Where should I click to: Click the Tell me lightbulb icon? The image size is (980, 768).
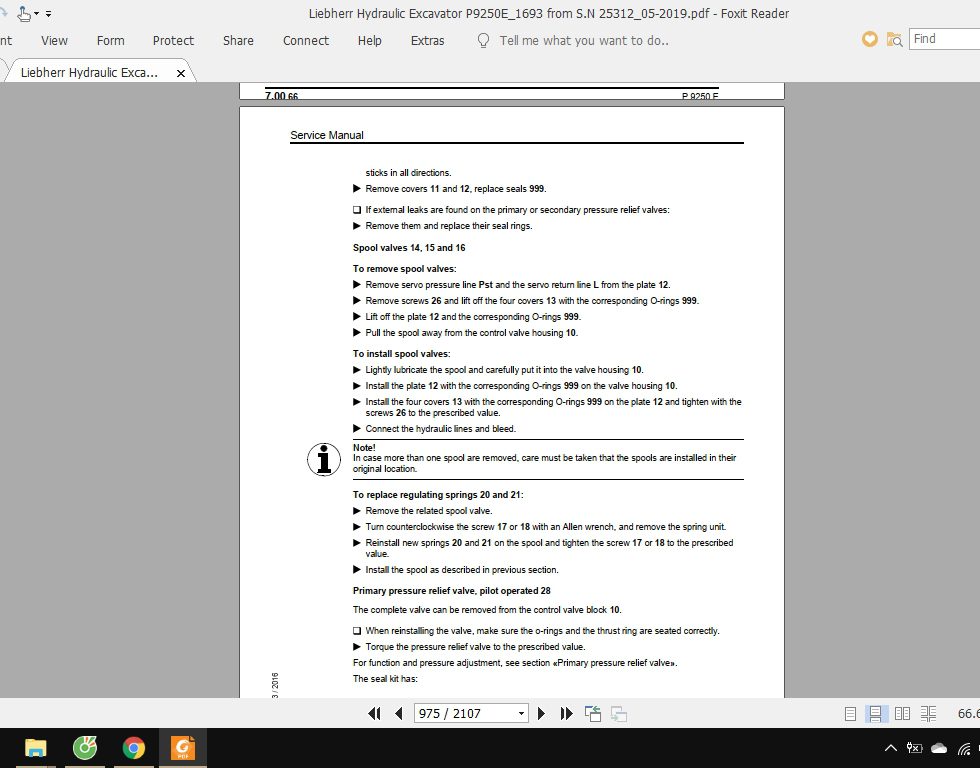tap(483, 41)
